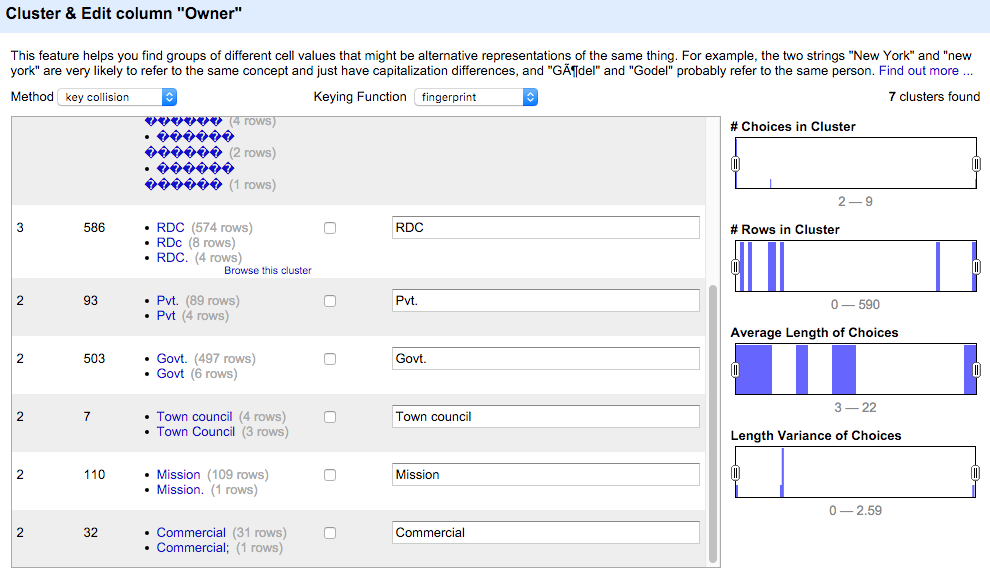Focus the Mission new cell value field
990x580 pixels.
tap(545, 475)
